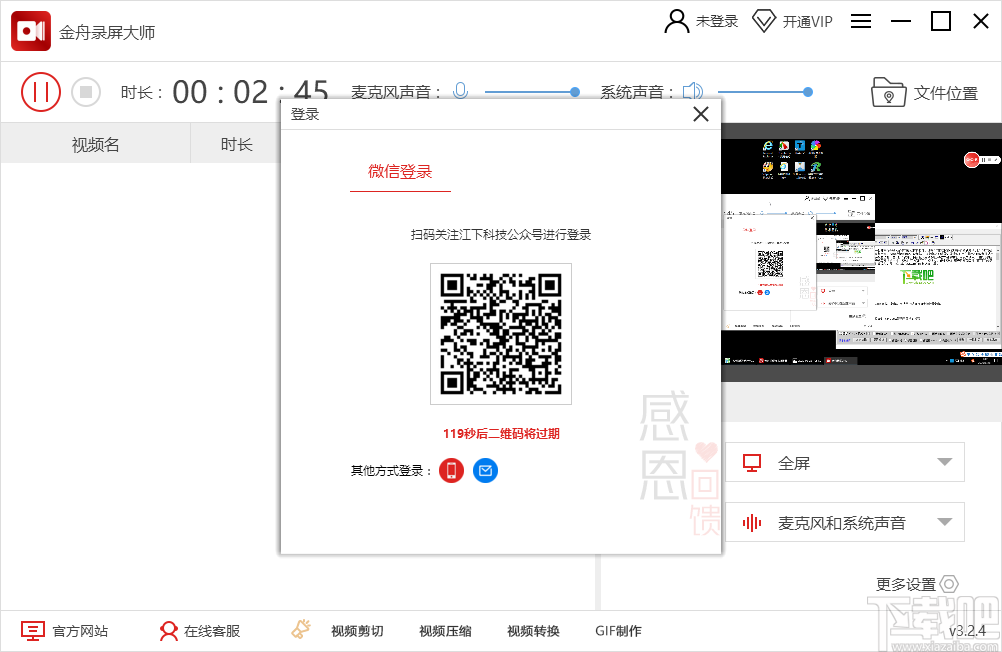Screen dimensions: 1002x652
Task: Stop the recording with the stop button
Action: coord(86,91)
